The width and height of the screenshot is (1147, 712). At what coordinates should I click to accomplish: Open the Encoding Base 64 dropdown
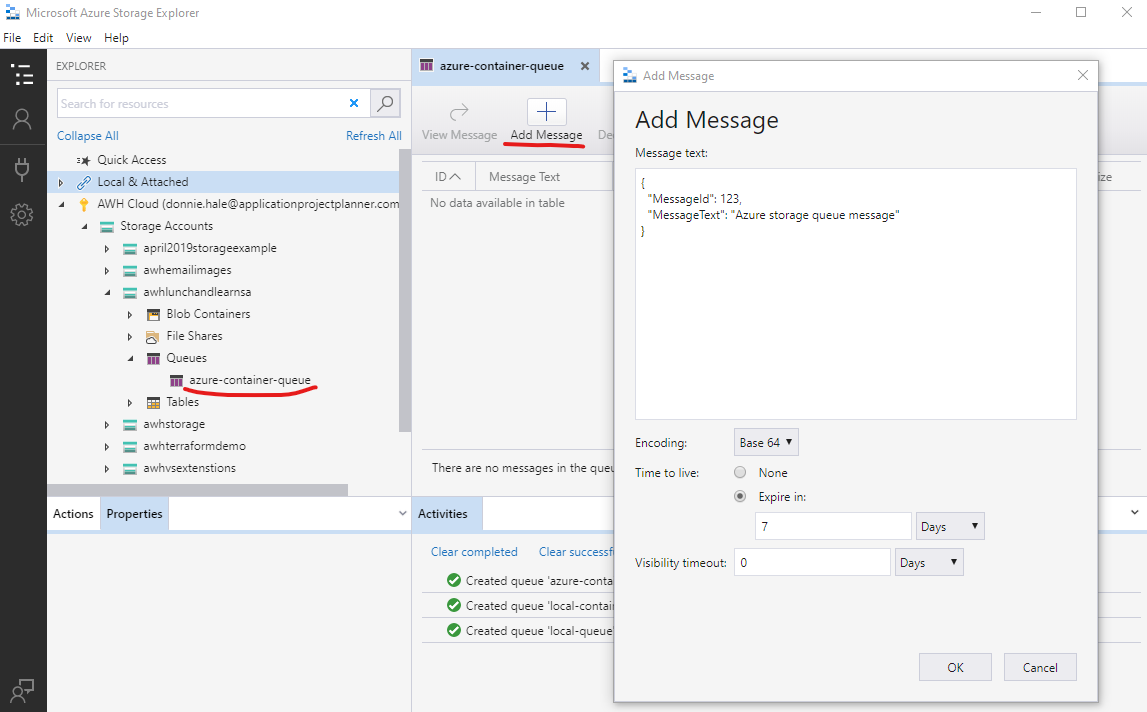pyautogui.click(x=766, y=443)
